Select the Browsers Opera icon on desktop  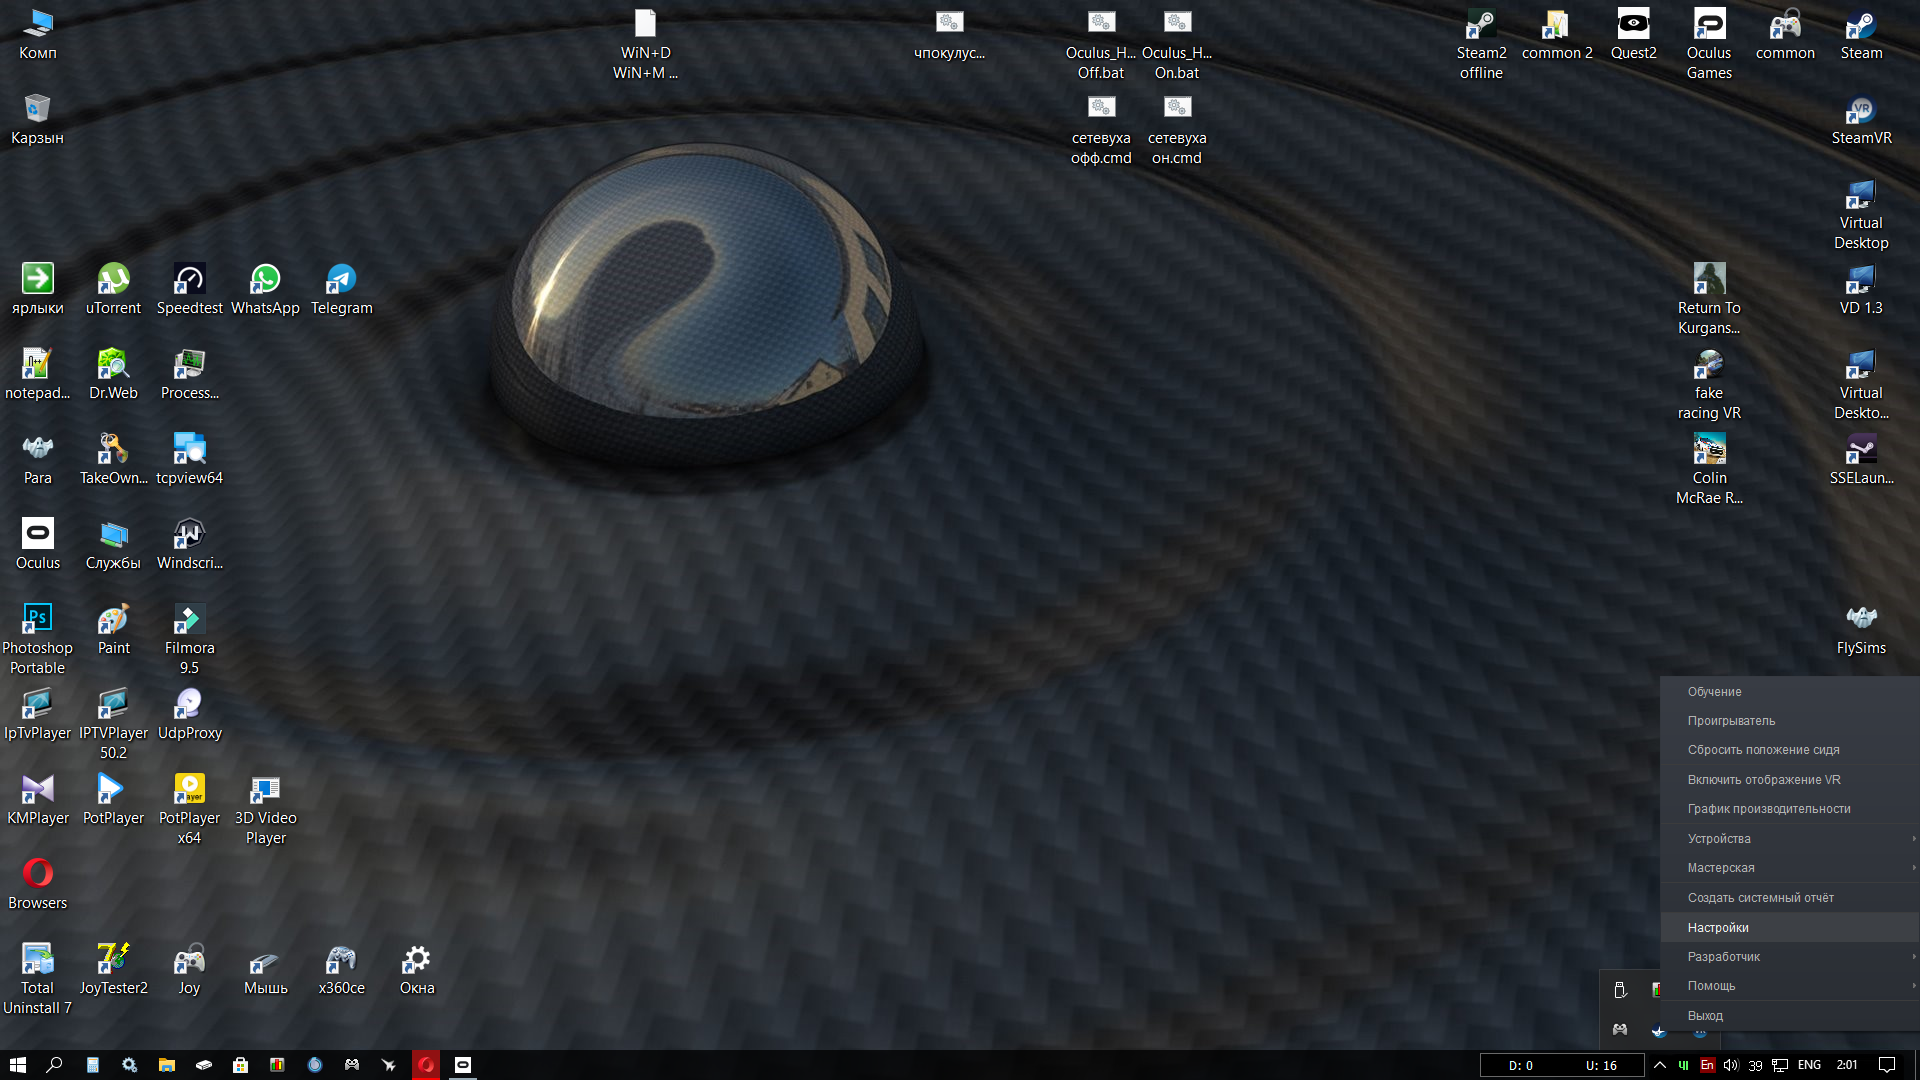37,884
